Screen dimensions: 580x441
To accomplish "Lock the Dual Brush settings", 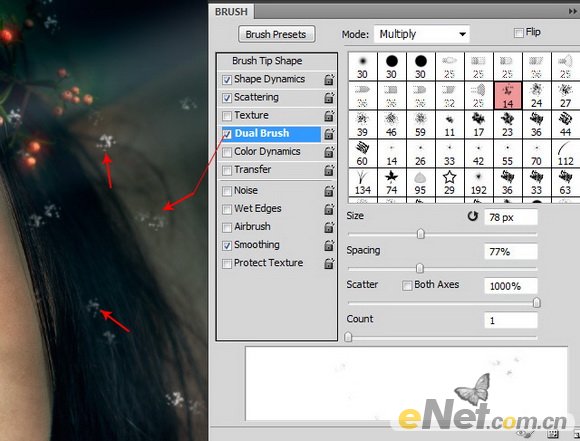I will (x=329, y=134).
